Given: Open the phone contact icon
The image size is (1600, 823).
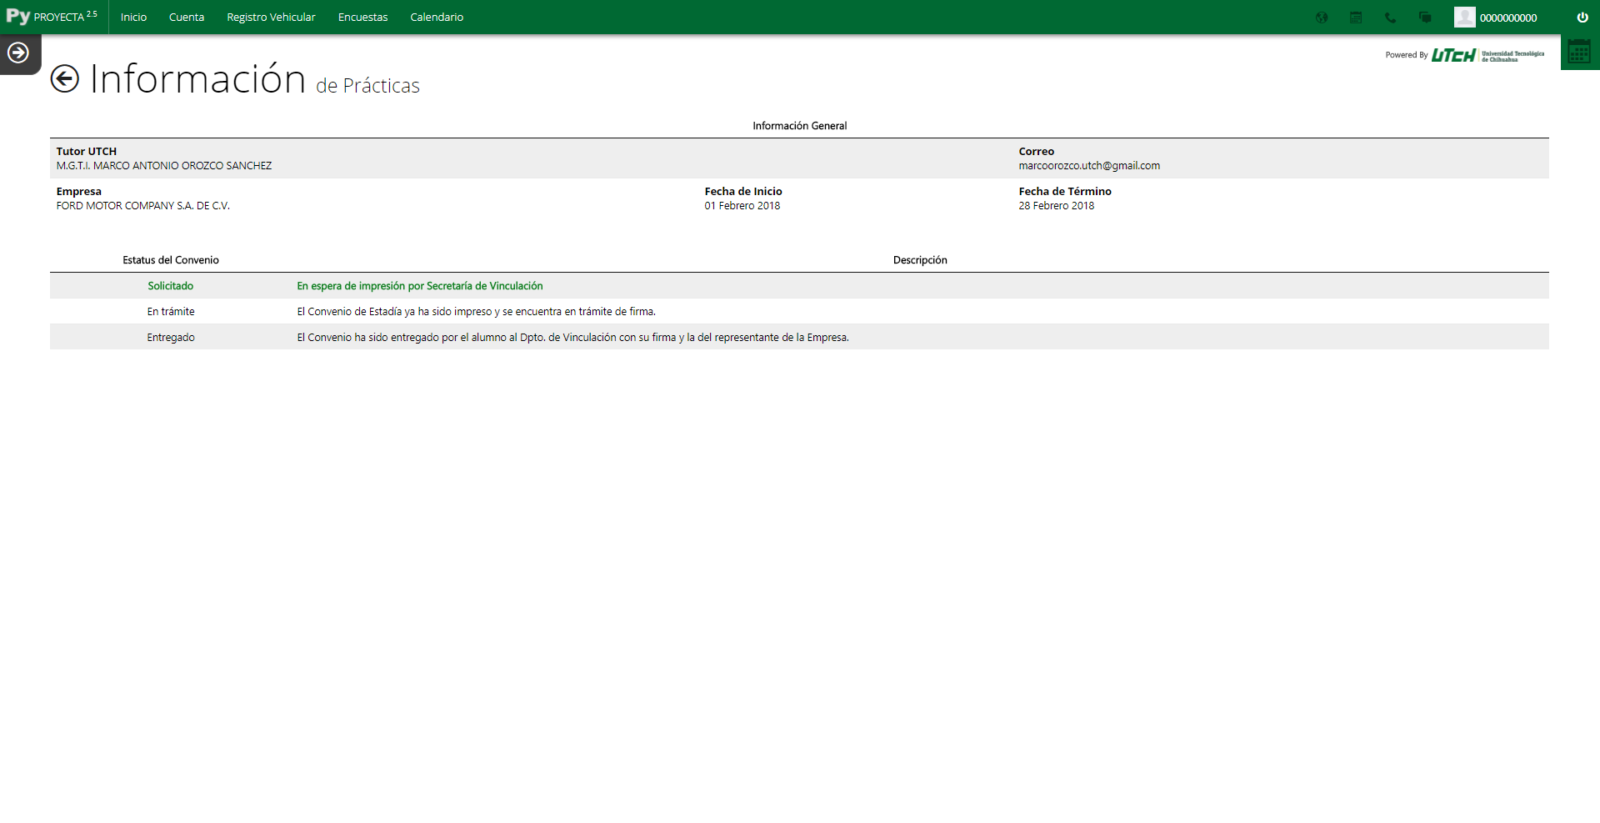Looking at the screenshot, I should point(1390,17).
